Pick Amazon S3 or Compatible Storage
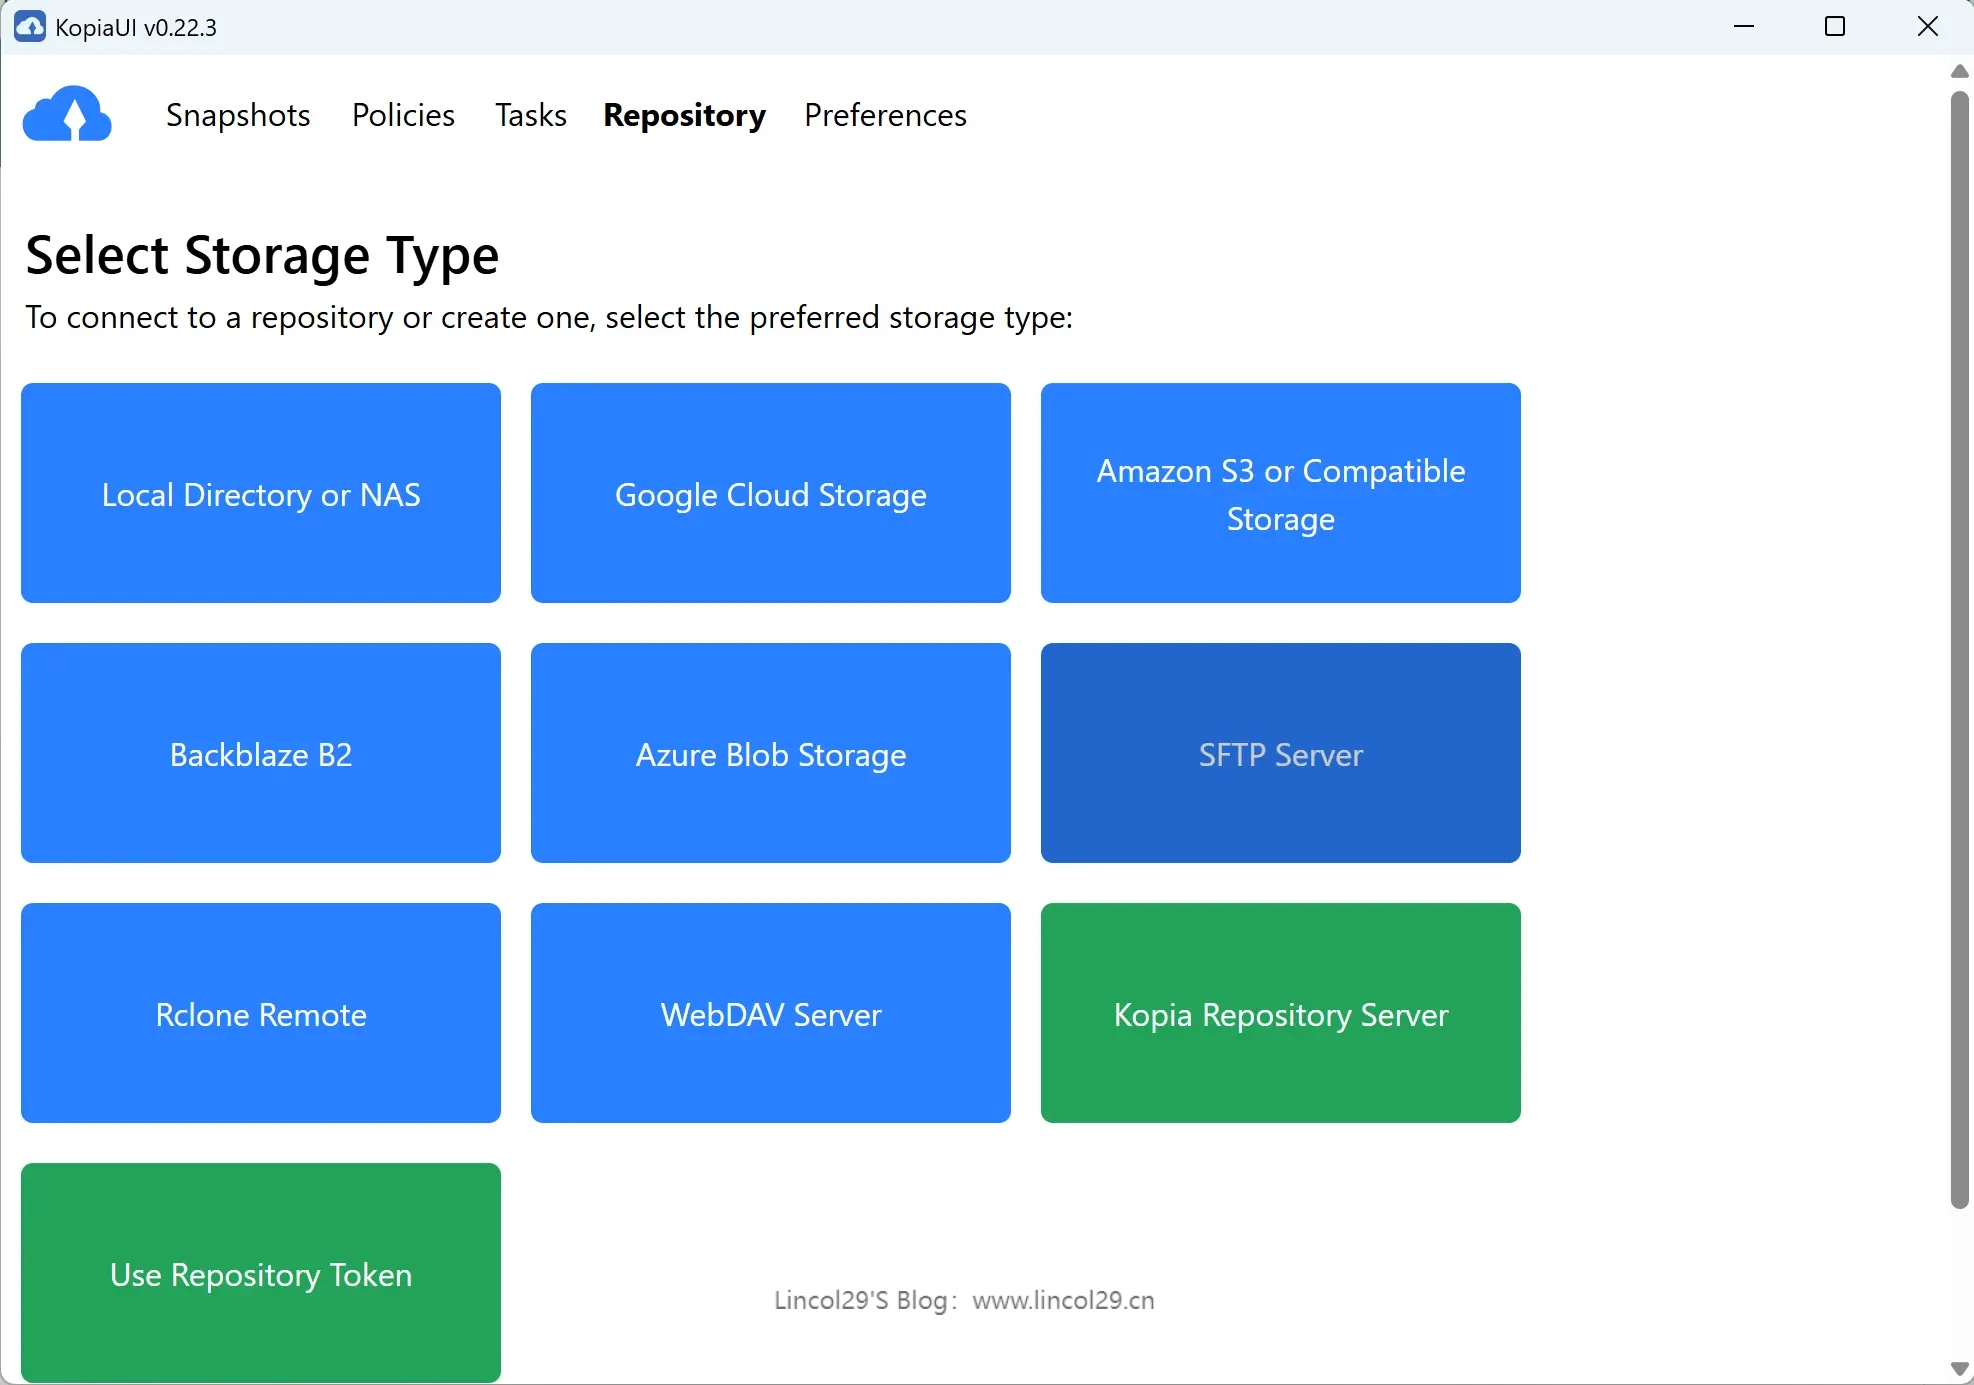This screenshot has width=1974, height=1385. (1280, 493)
